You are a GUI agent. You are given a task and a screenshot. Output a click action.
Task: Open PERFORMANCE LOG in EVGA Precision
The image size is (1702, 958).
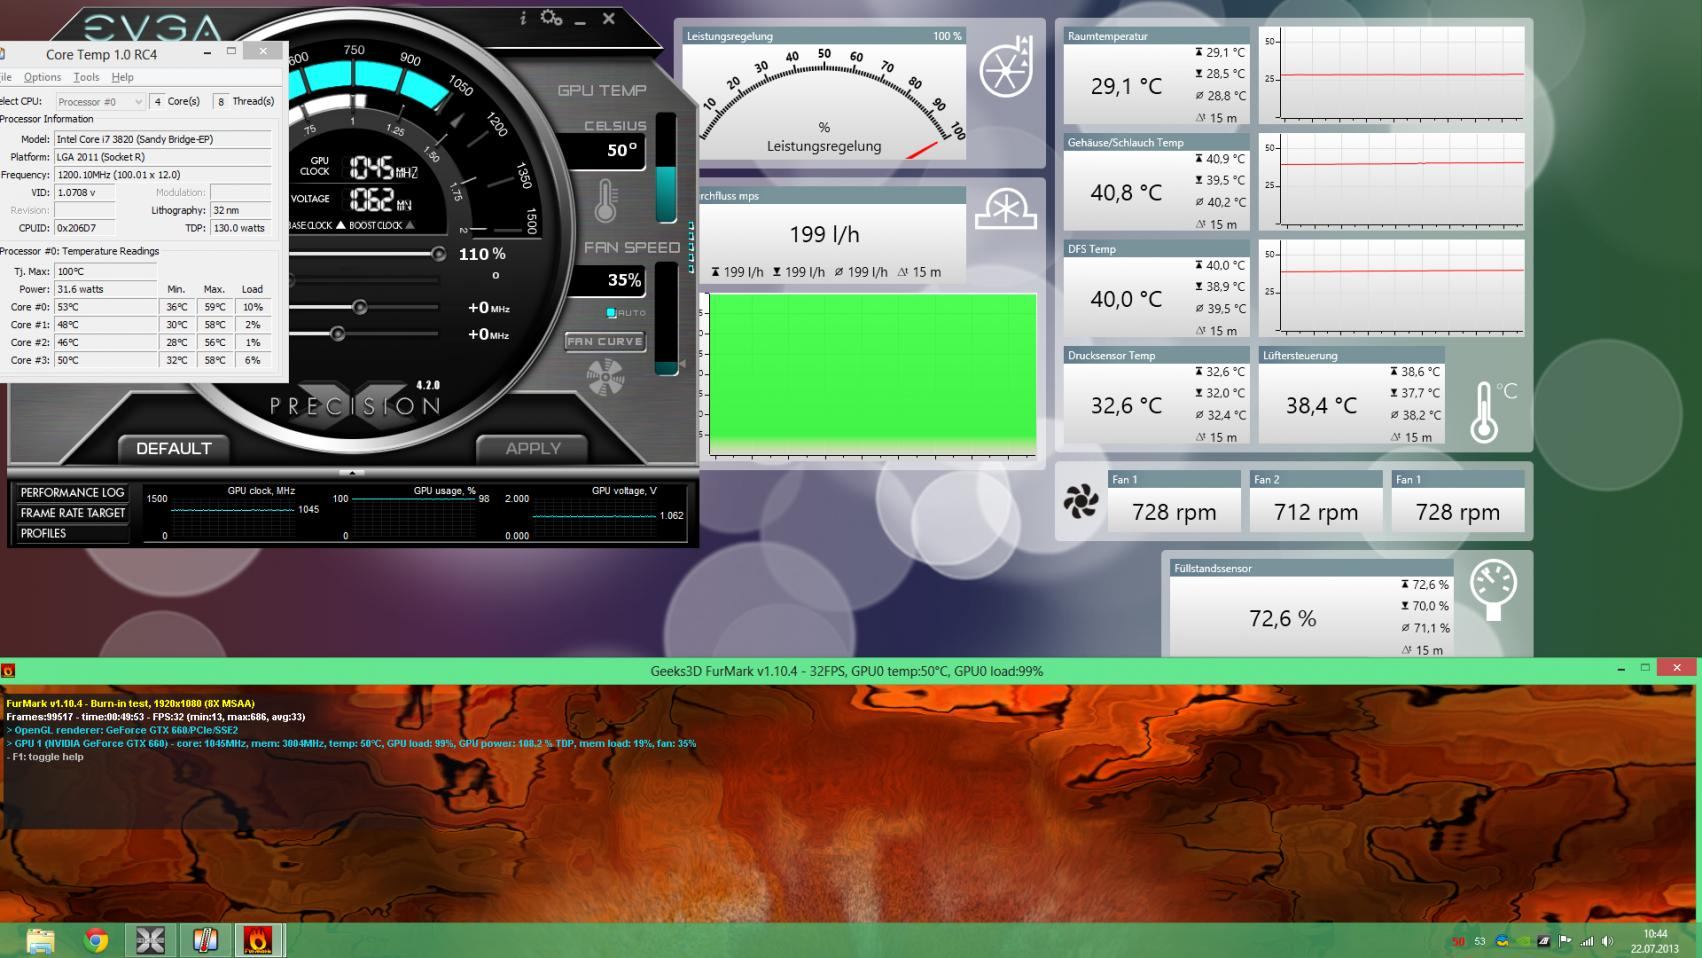(x=72, y=493)
